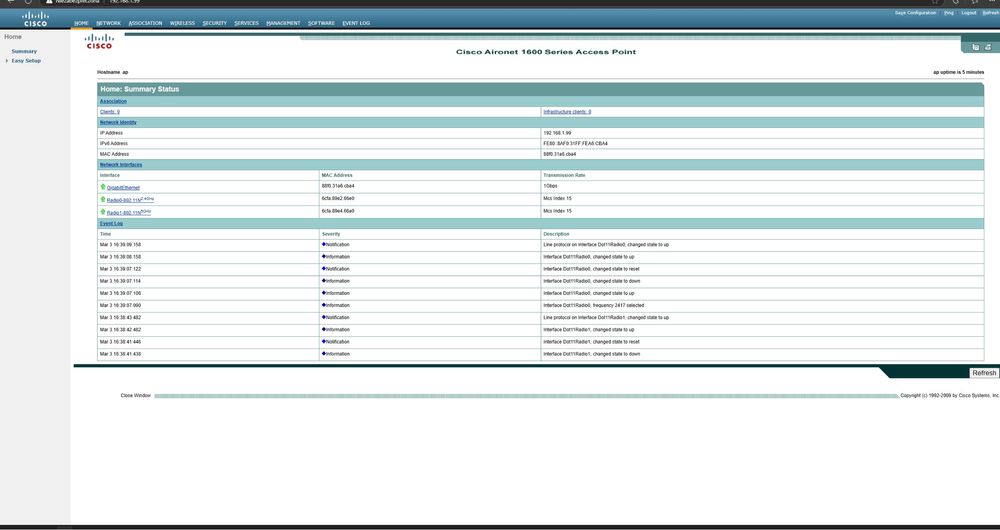Expand the Easy Setup arrow in the sidebar
The height and width of the screenshot is (530, 1000).
pyautogui.click(x=7, y=61)
